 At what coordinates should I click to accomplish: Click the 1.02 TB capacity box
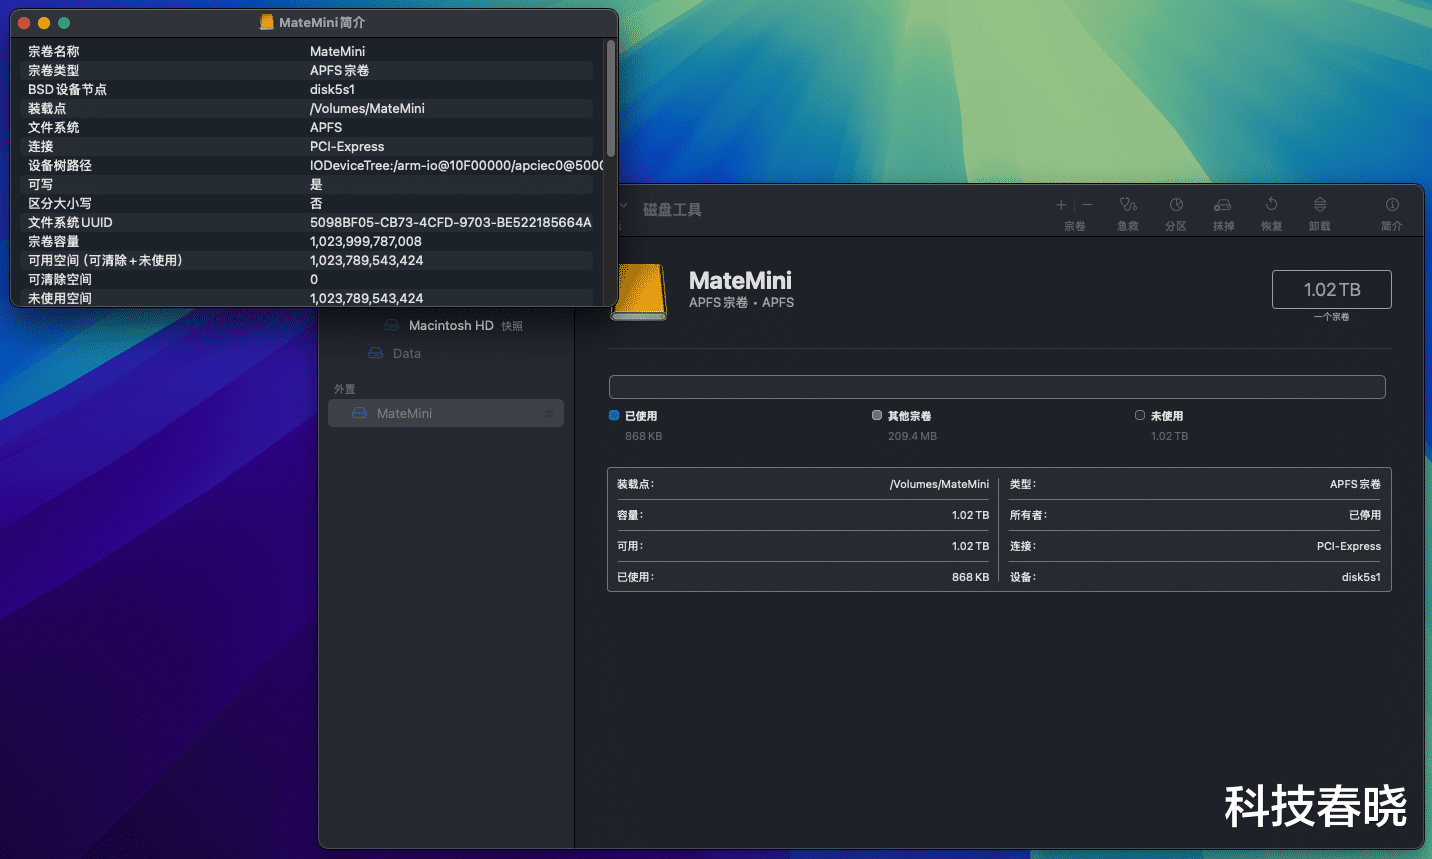(x=1332, y=290)
